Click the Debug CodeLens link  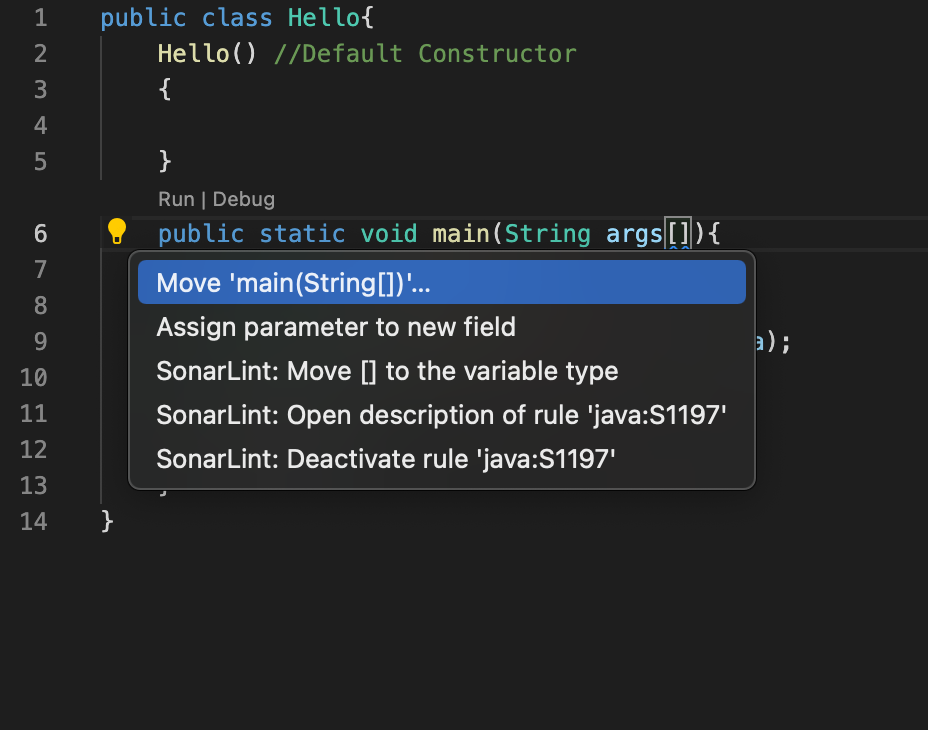pos(244,200)
